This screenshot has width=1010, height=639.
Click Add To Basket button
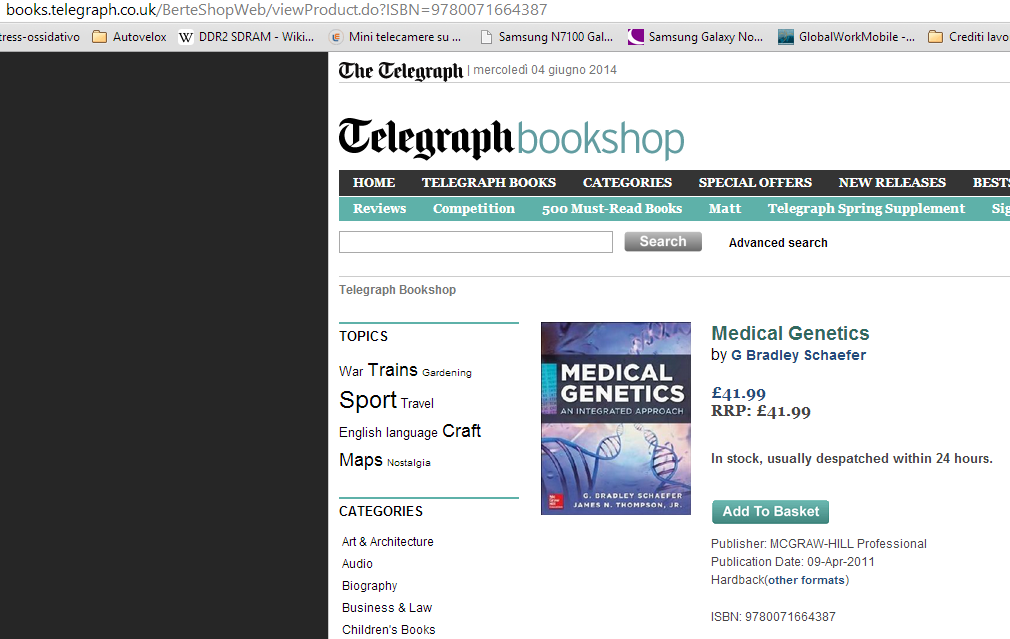click(770, 511)
